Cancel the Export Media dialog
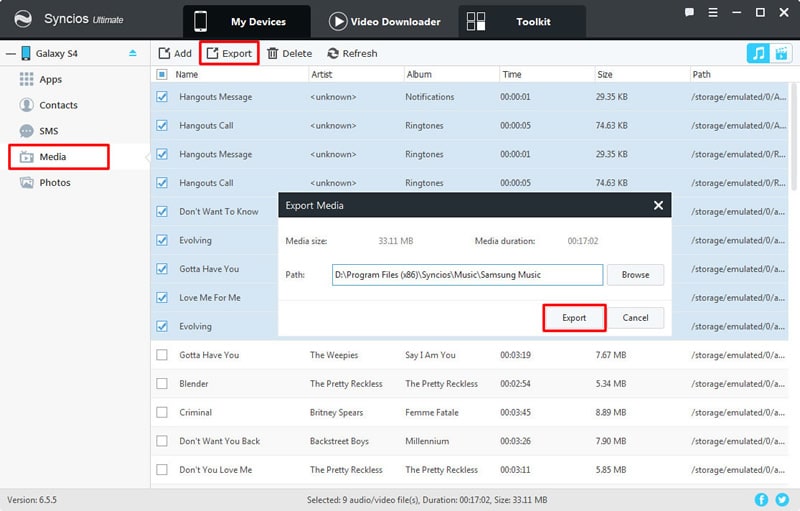 pyautogui.click(x=635, y=318)
